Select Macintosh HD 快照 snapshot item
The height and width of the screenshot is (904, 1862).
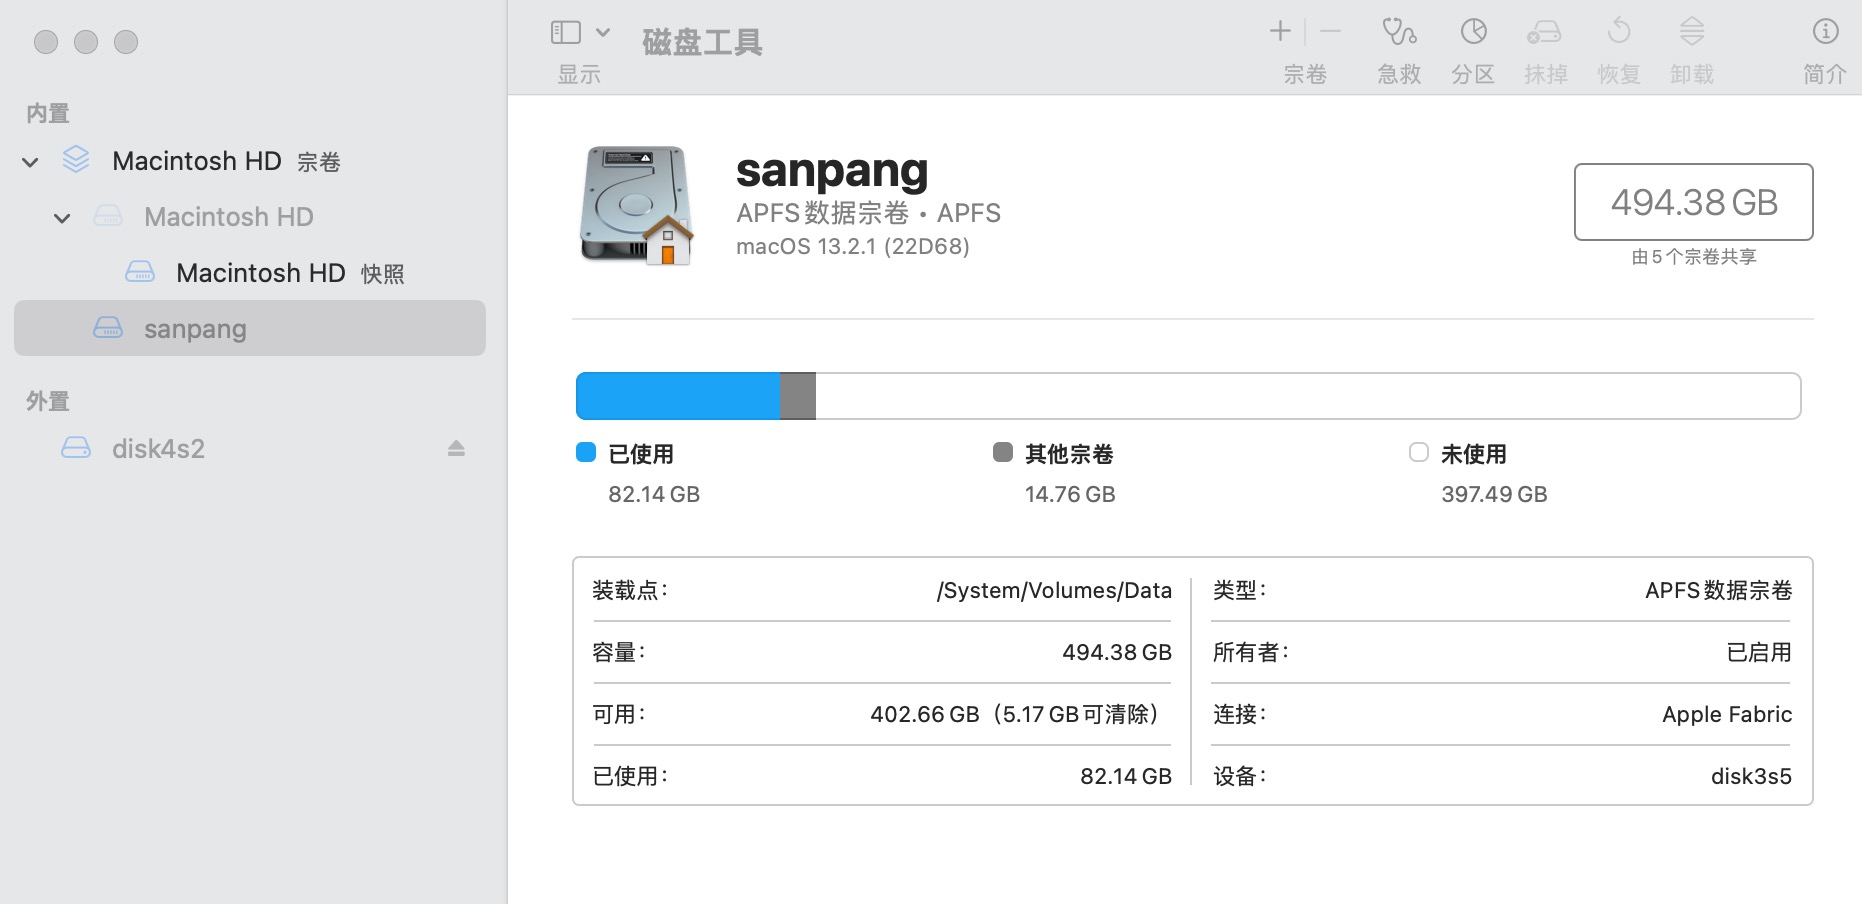pyautogui.click(x=260, y=273)
